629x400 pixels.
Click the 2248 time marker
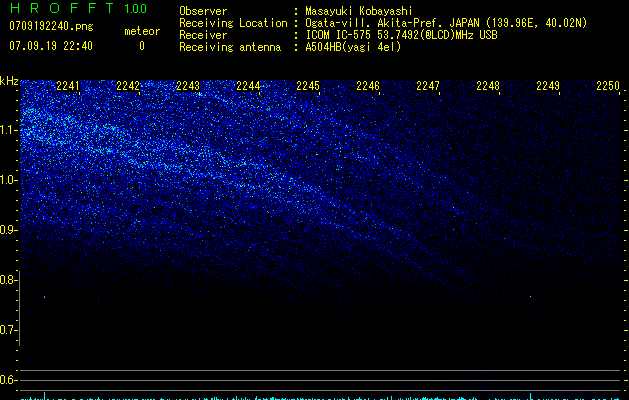click(488, 86)
